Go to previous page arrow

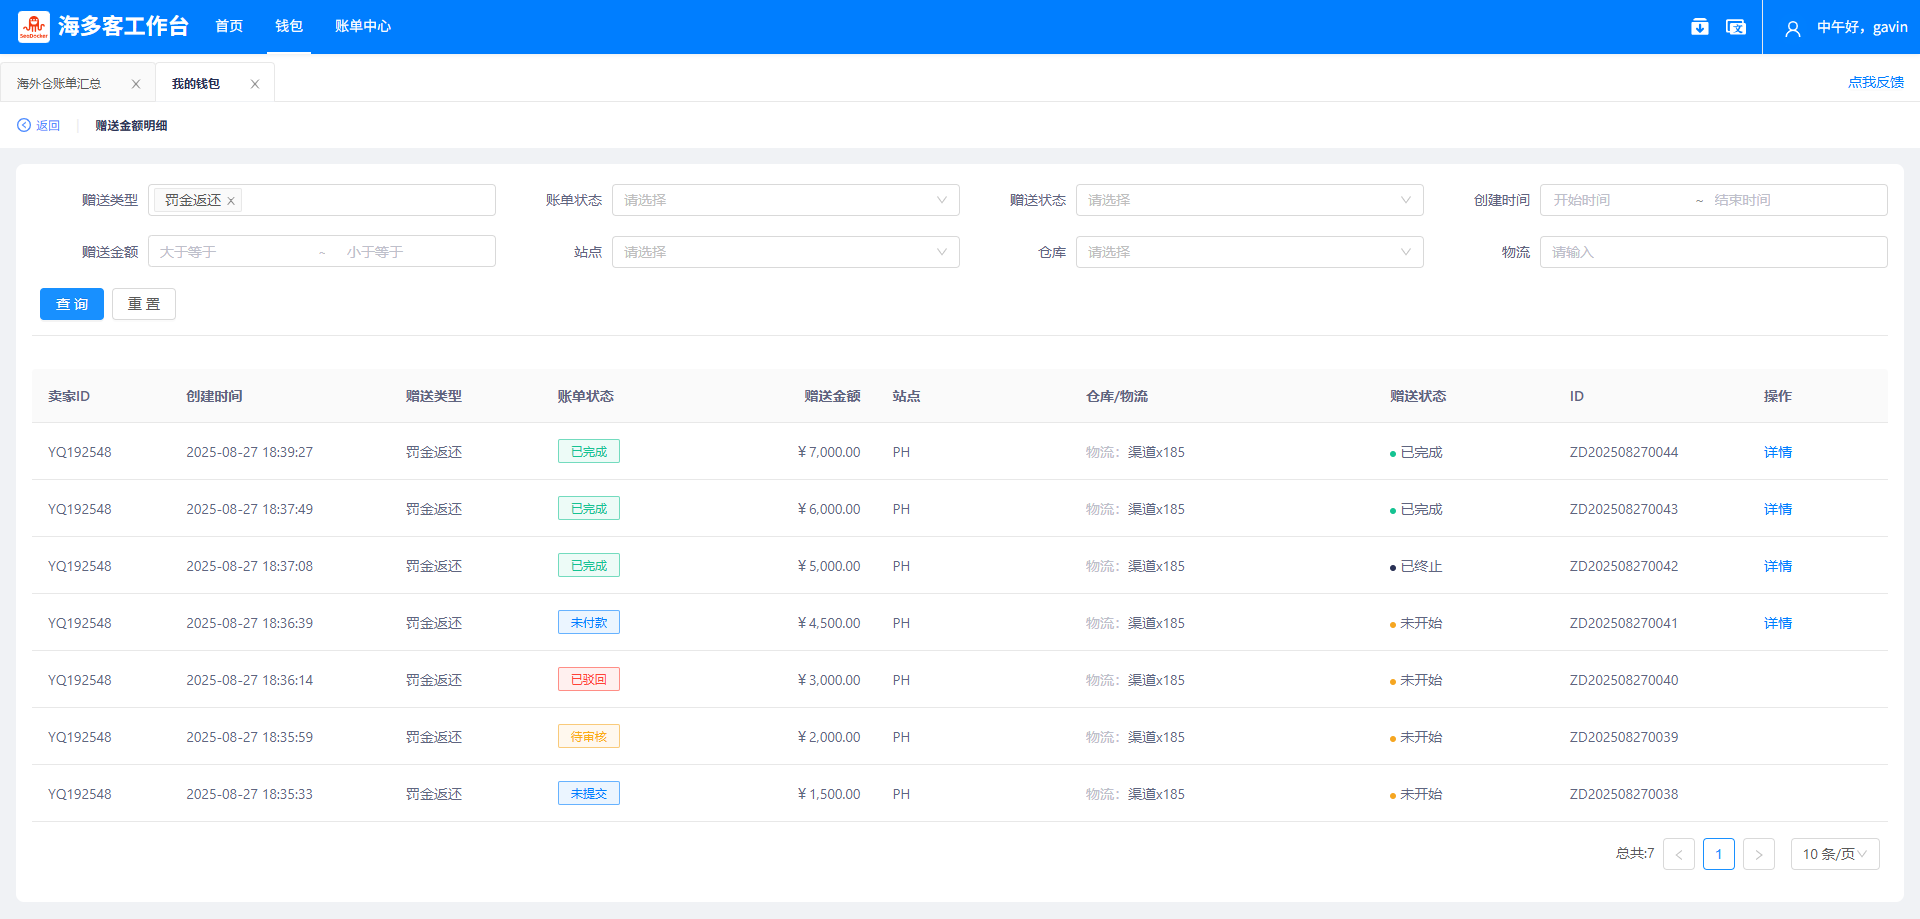[1679, 854]
